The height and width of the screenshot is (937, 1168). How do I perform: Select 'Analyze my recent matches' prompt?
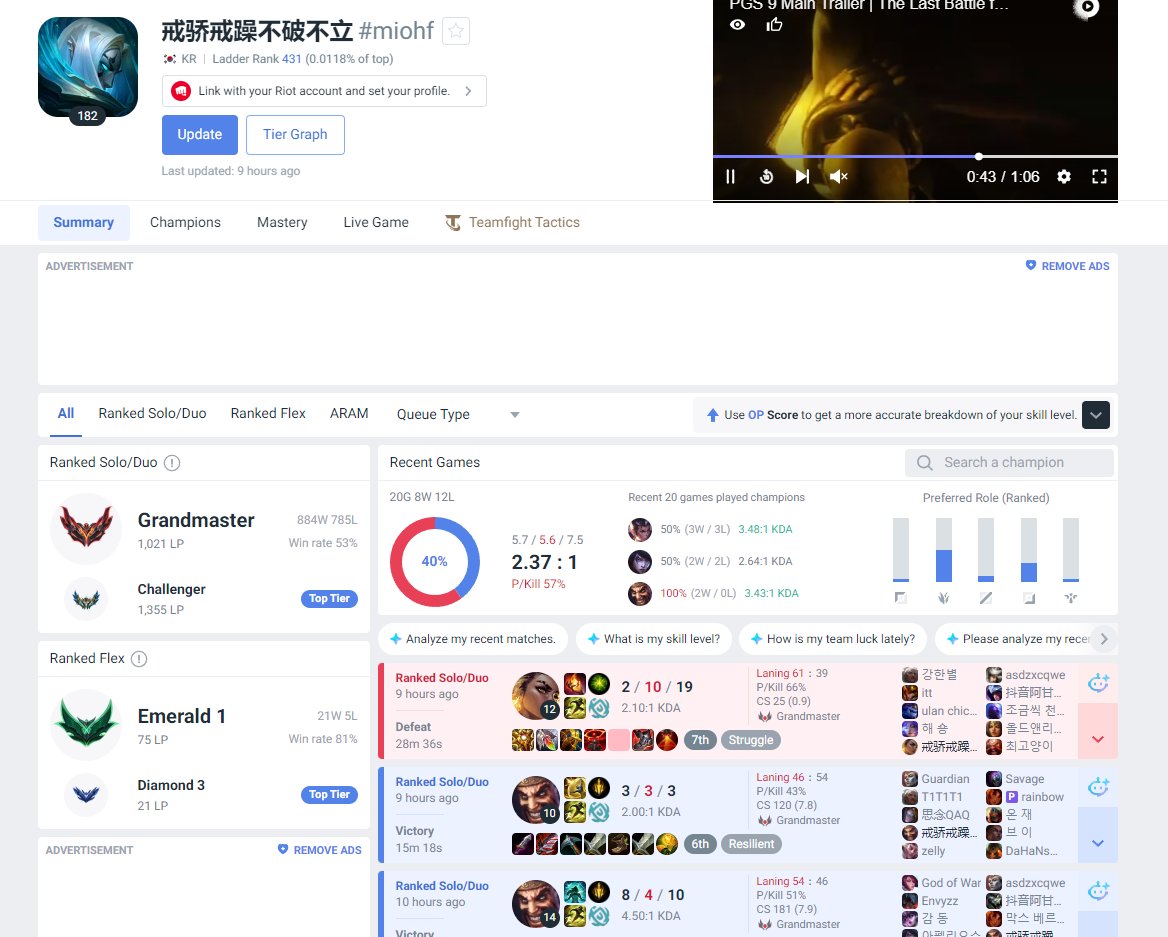(x=473, y=639)
